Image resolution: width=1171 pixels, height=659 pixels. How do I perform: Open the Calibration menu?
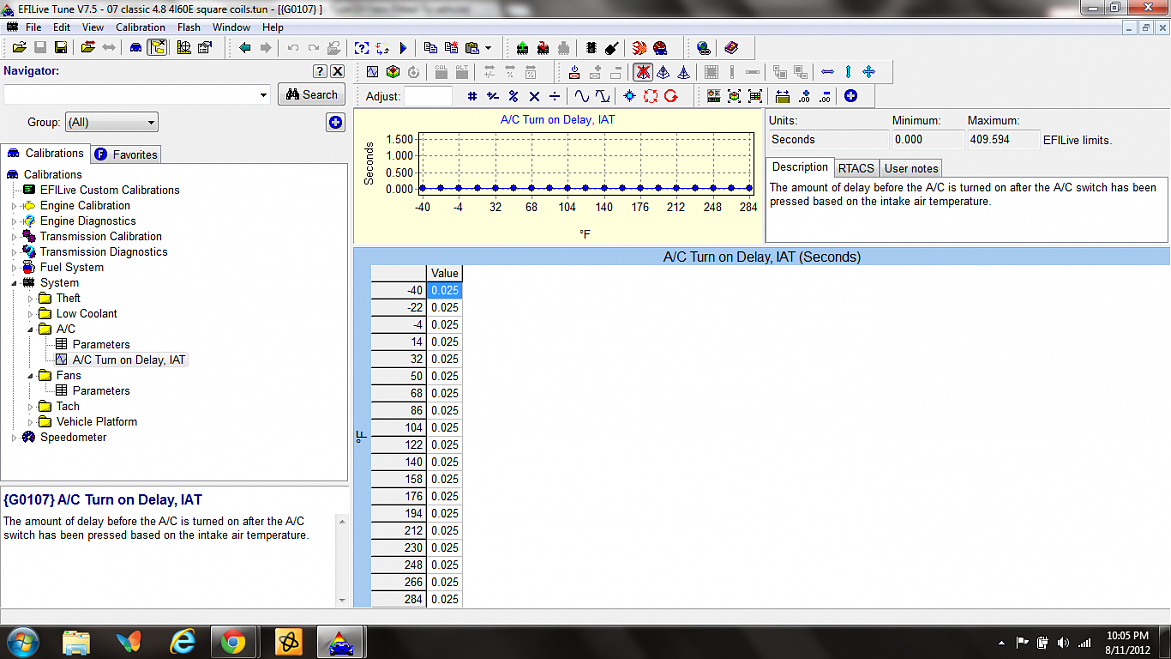140,27
